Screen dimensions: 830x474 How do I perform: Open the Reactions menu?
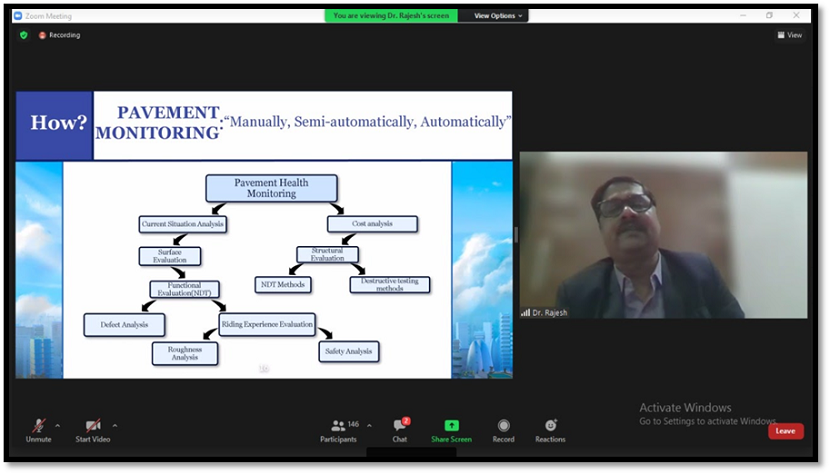coord(550,428)
